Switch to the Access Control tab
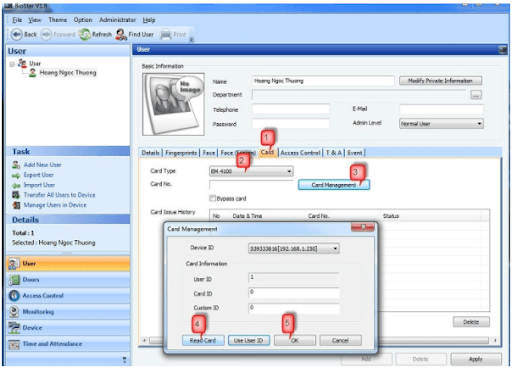Screen dimensions: 512x368 [300, 153]
